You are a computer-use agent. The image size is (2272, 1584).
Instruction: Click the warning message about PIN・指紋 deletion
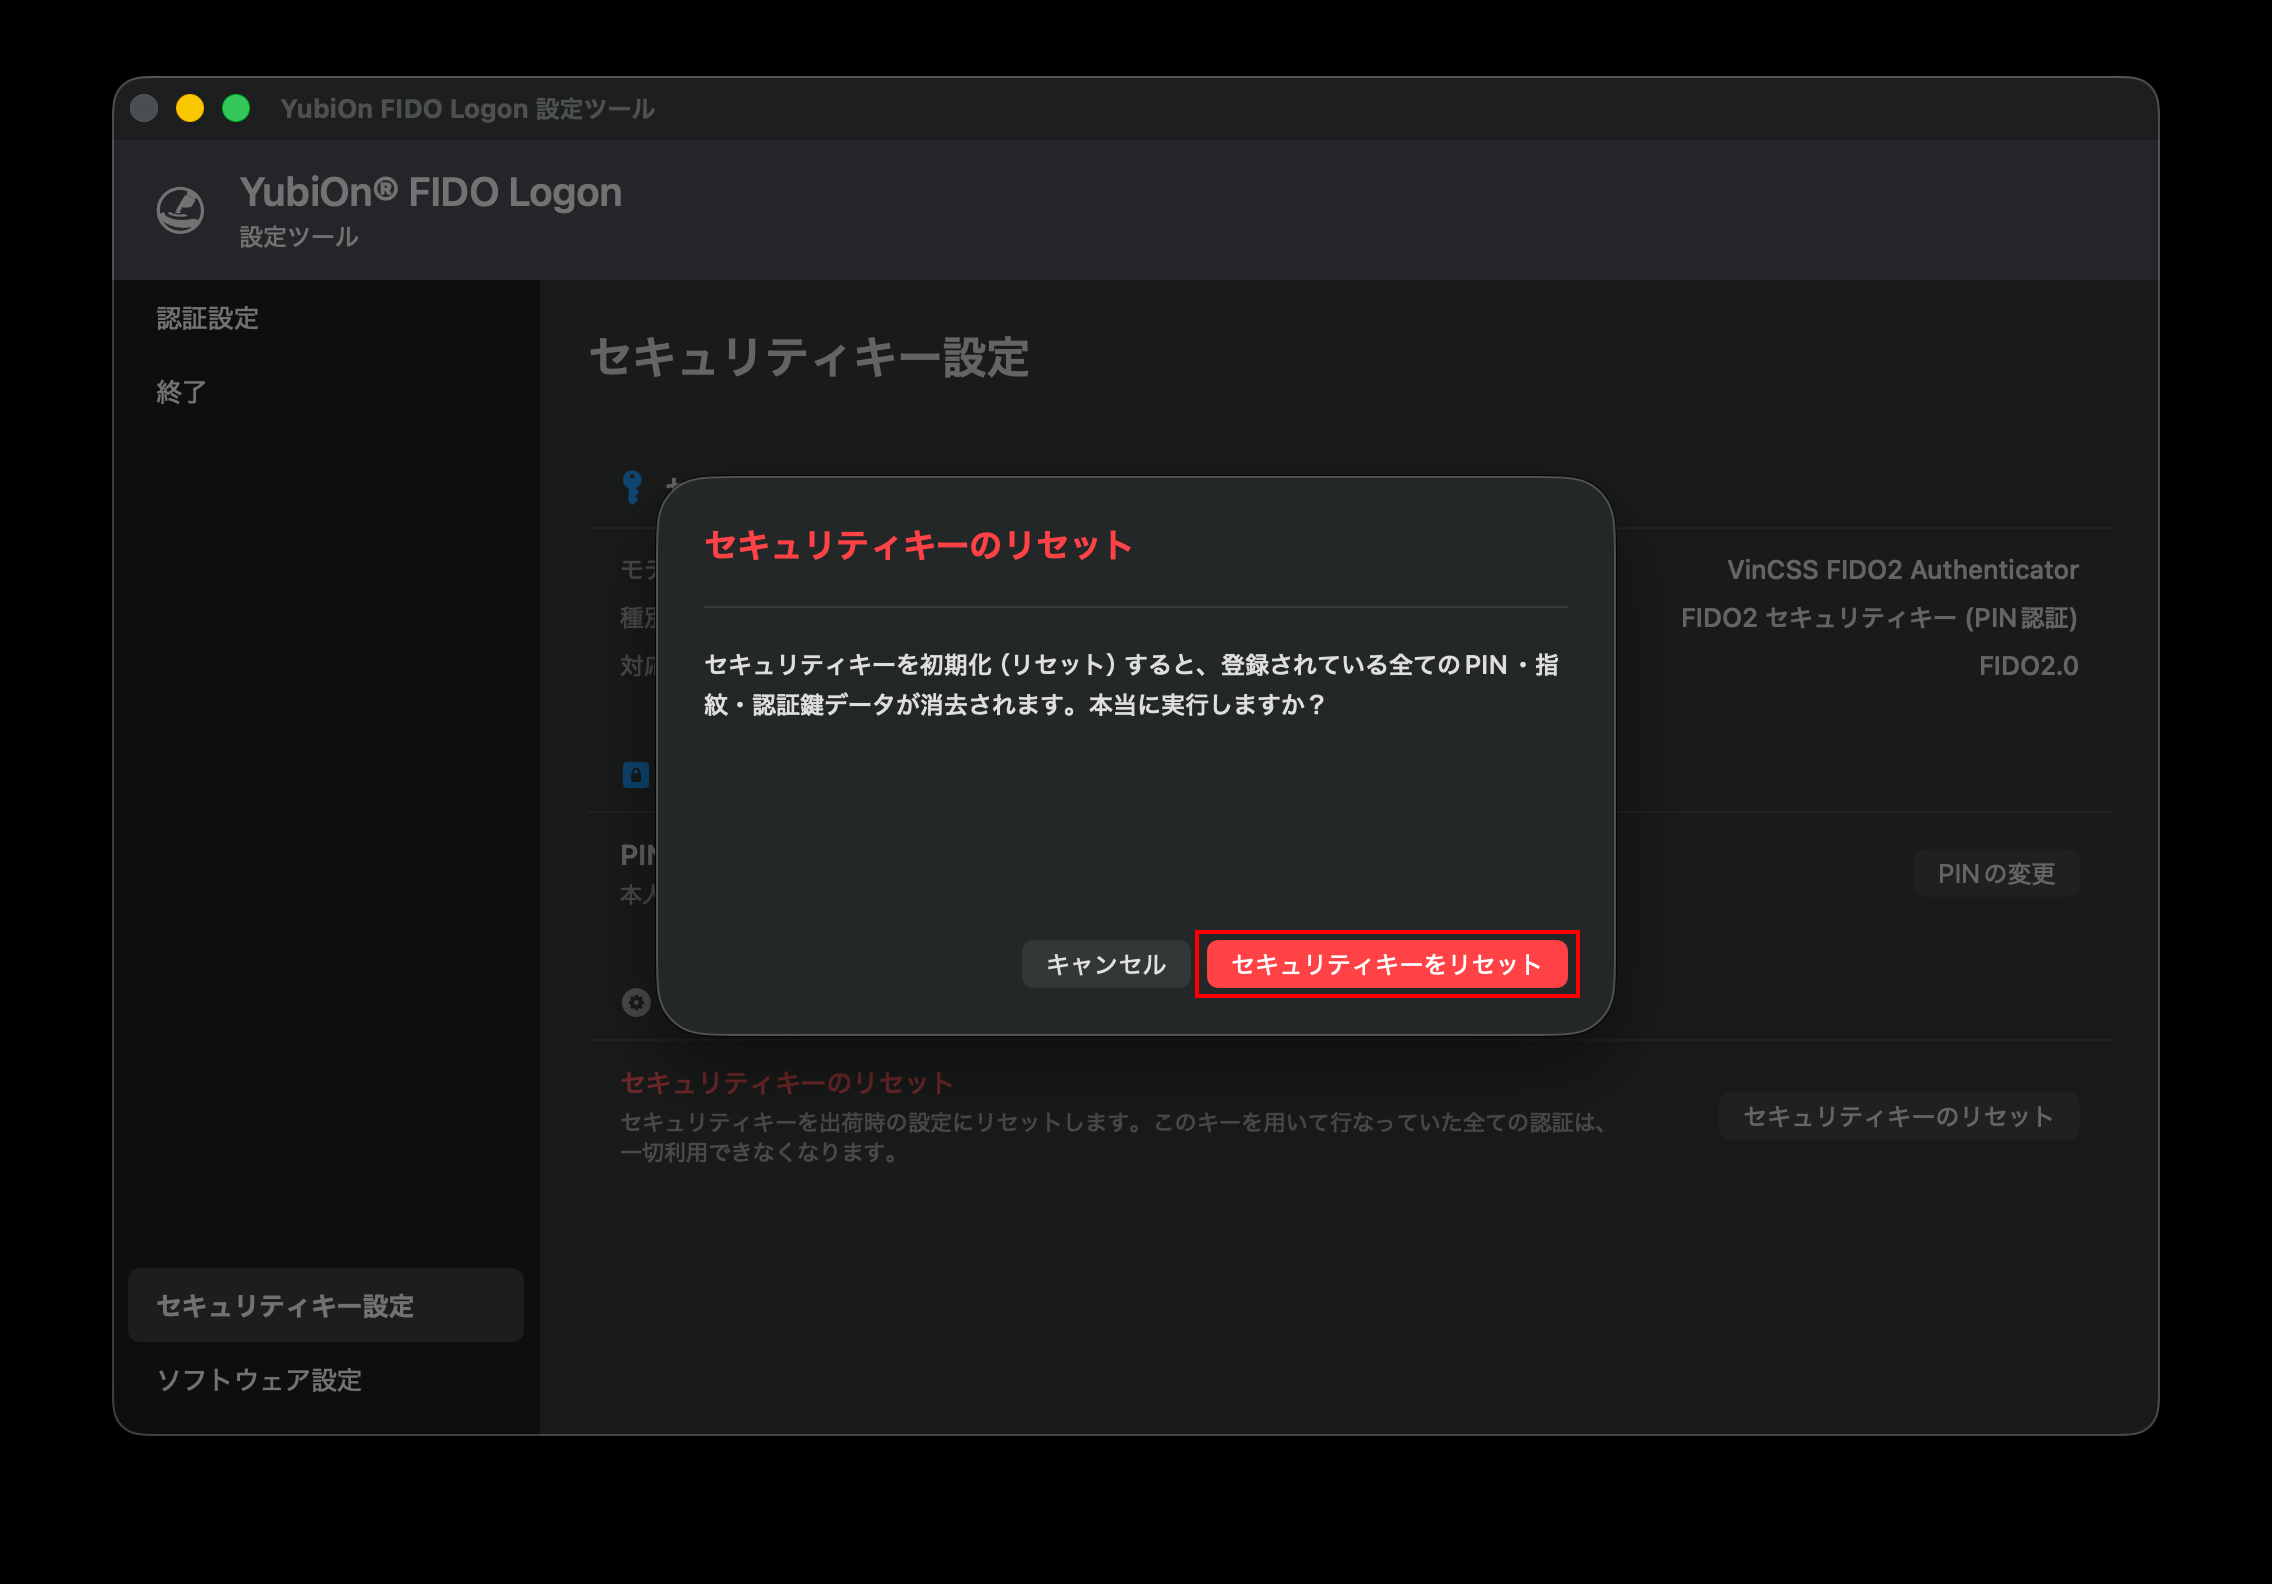tap(1131, 685)
